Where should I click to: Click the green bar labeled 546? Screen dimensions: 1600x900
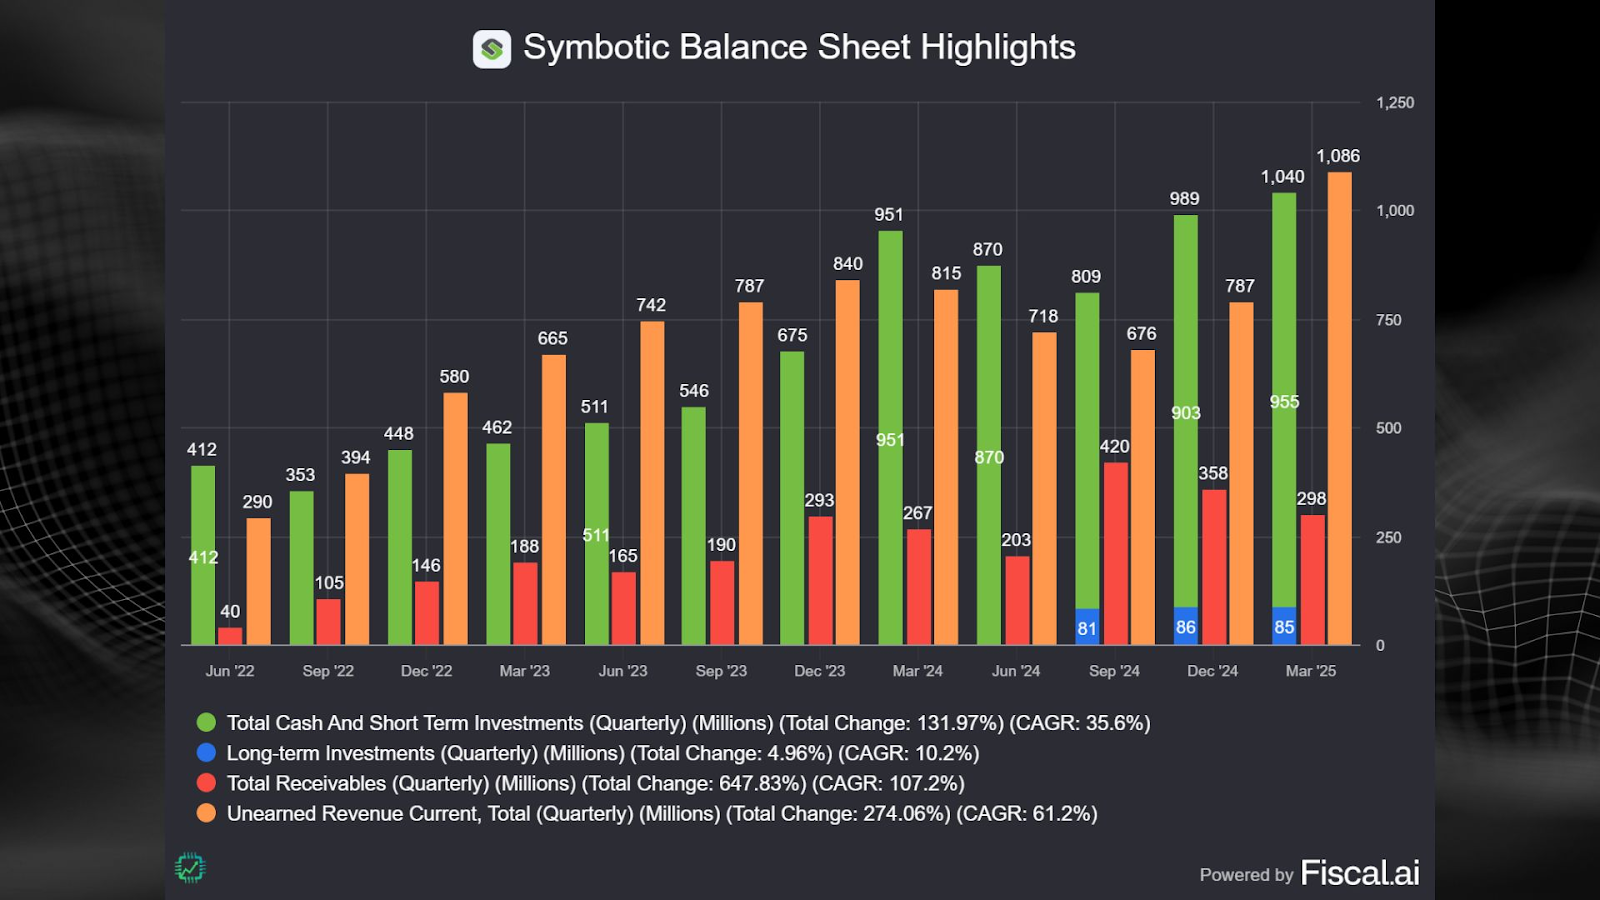pyautogui.click(x=693, y=526)
